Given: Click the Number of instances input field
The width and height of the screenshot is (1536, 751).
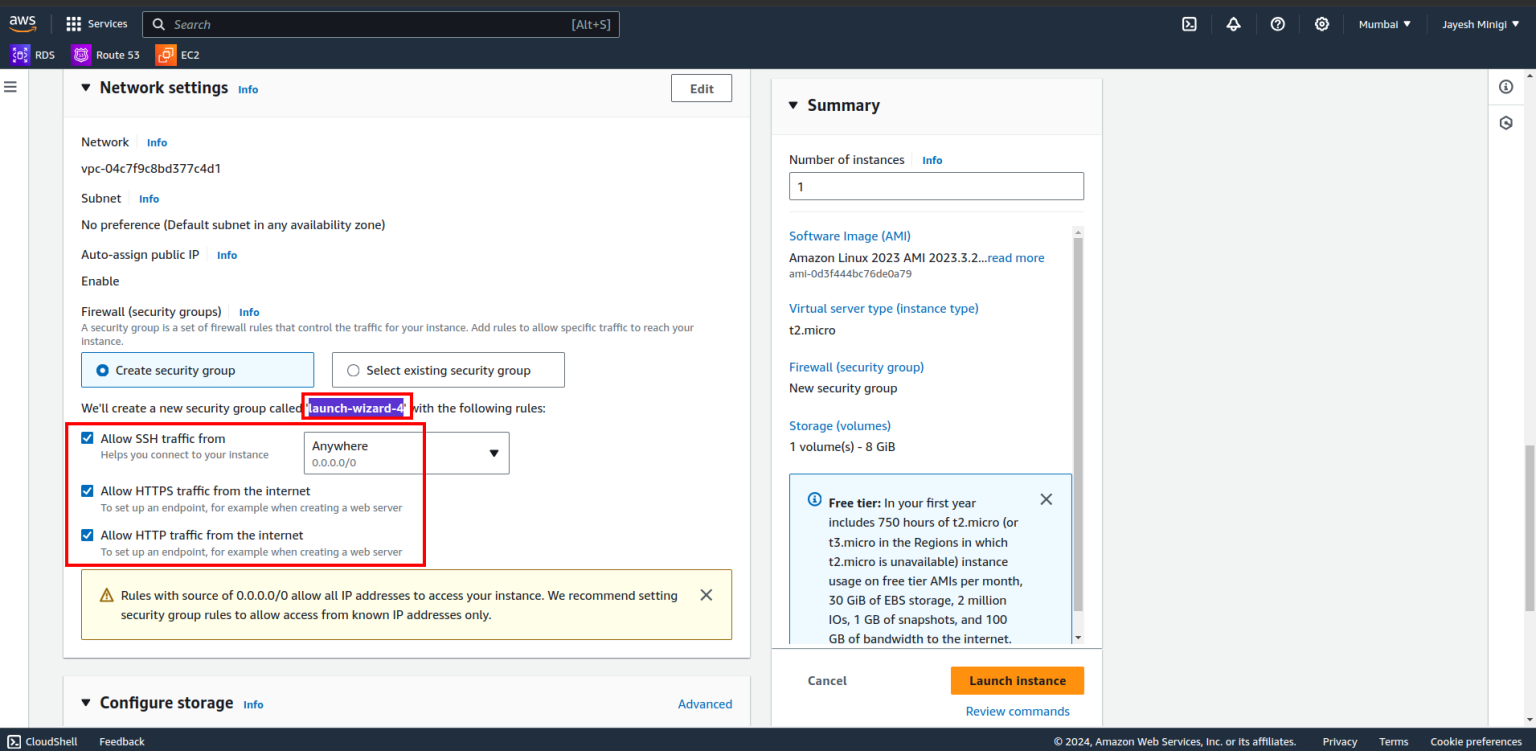Looking at the screenshot, I should pyautogui.click(x=936, y=186).
